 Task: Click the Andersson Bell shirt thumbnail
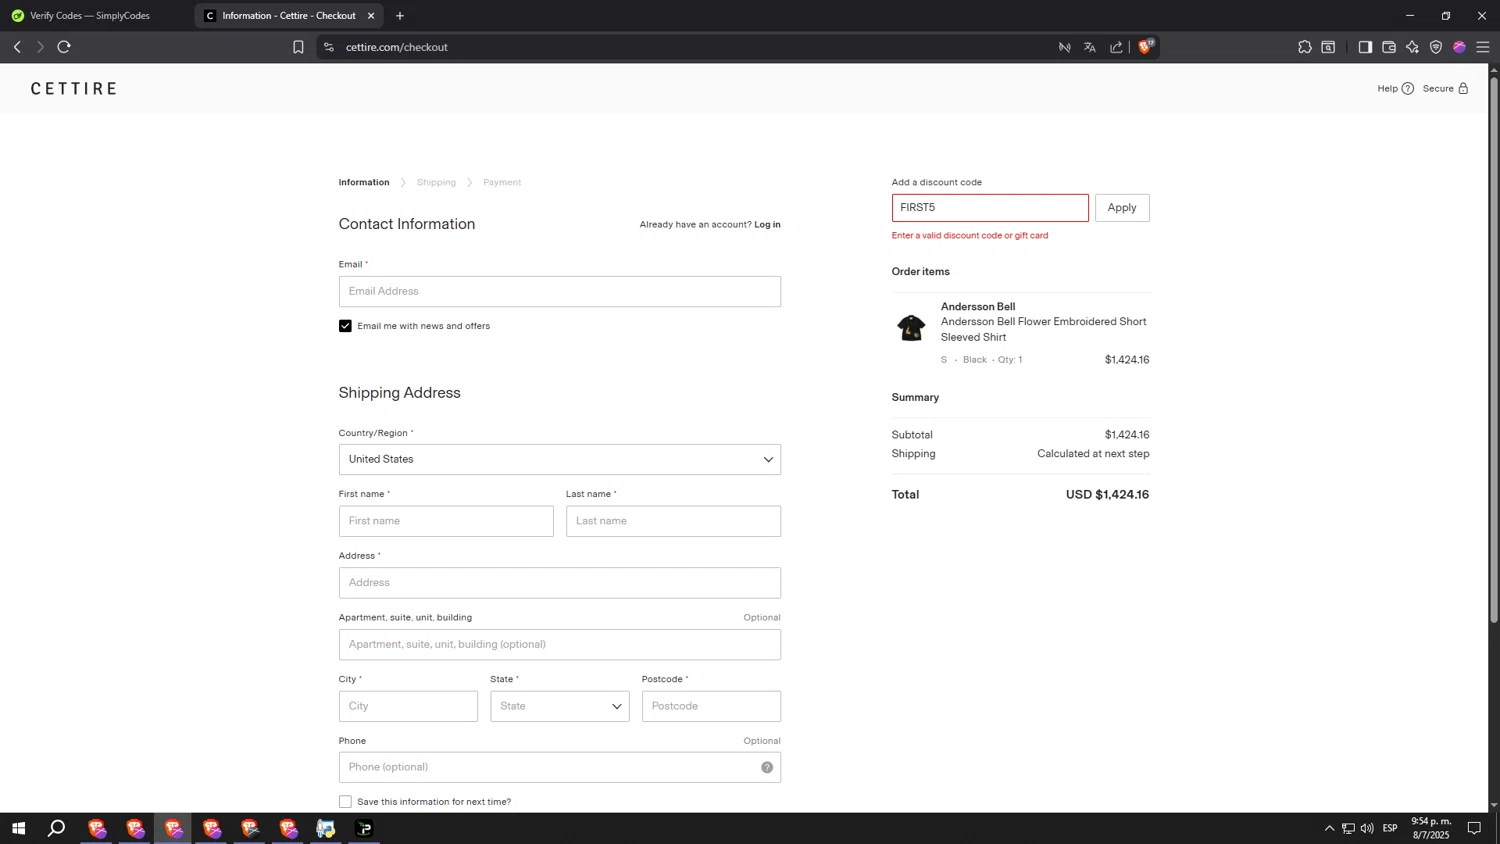(x=911, y=328)
